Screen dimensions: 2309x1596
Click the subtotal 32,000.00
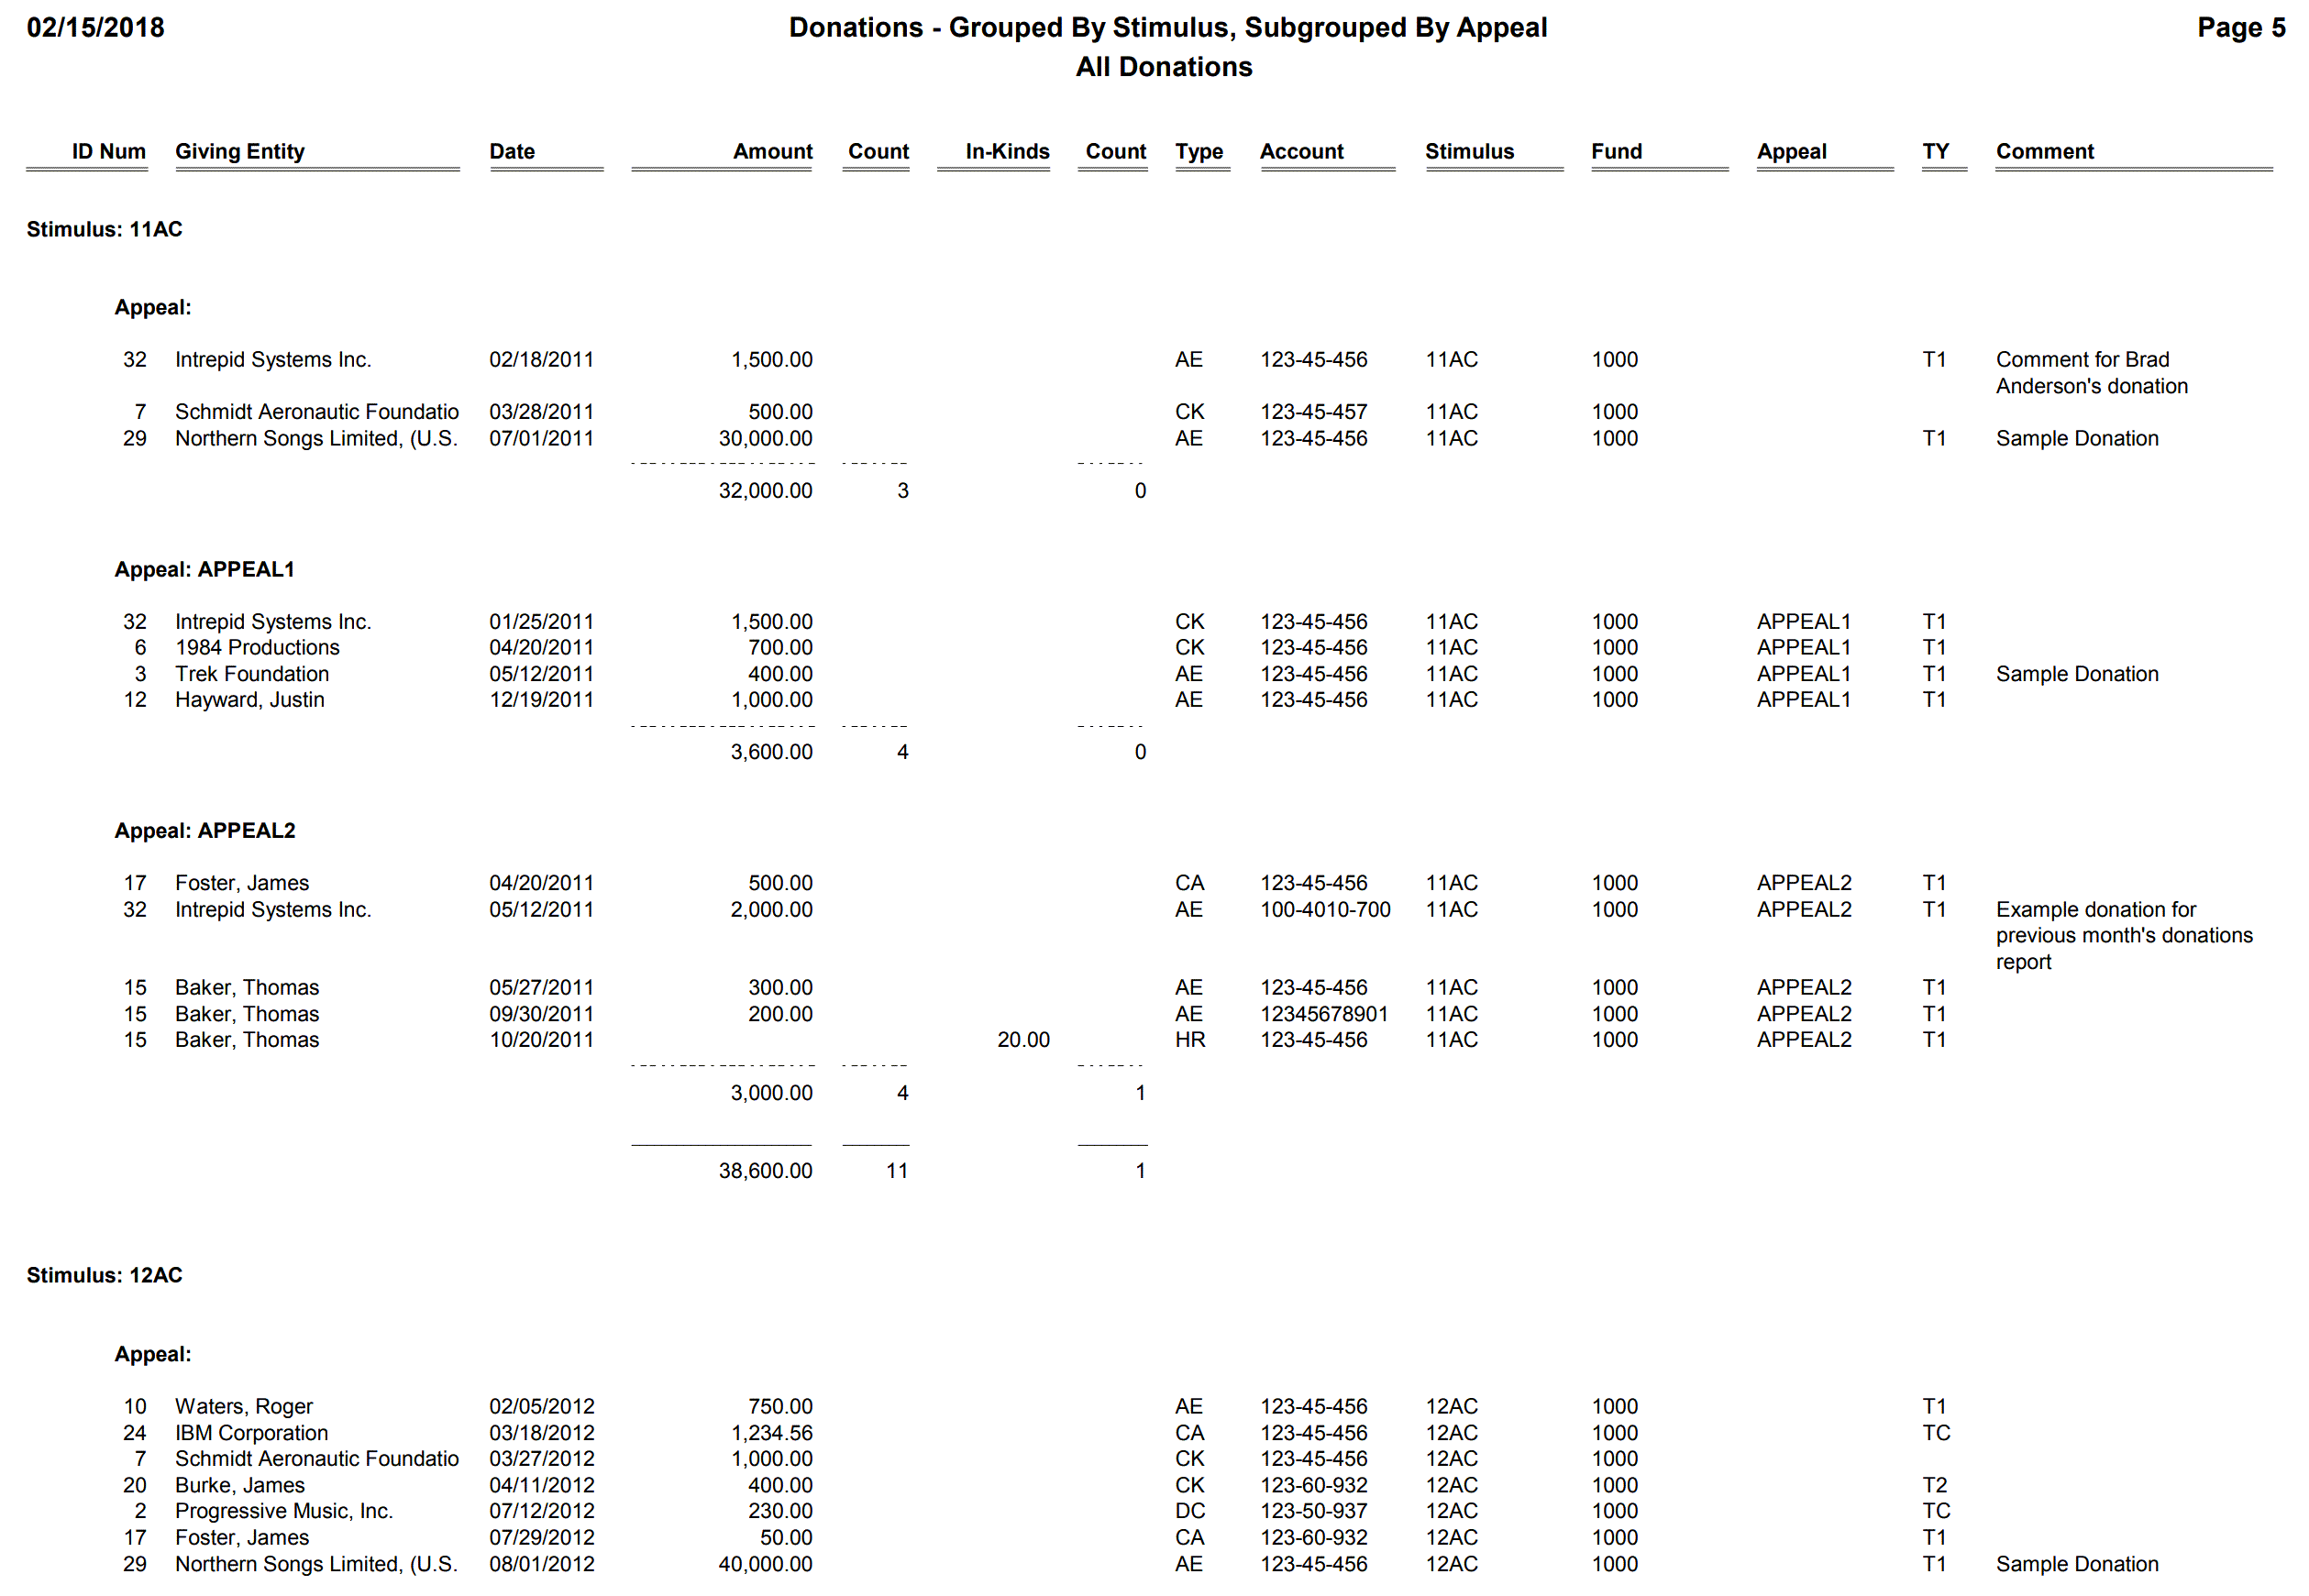point(765,490)
